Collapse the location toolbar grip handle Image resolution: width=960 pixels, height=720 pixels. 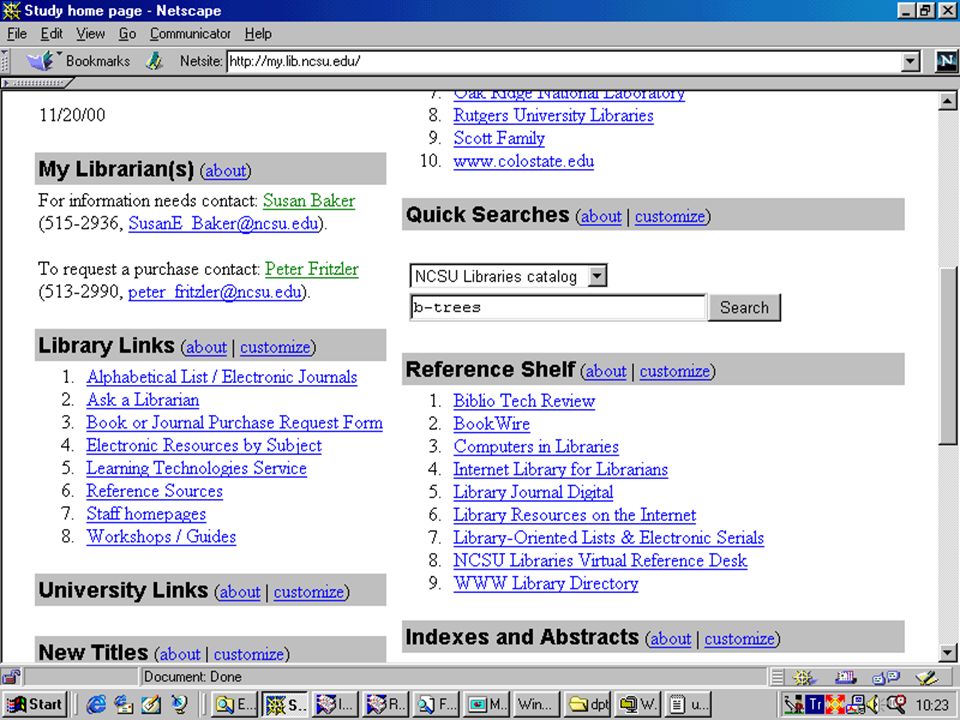(5, 61)
